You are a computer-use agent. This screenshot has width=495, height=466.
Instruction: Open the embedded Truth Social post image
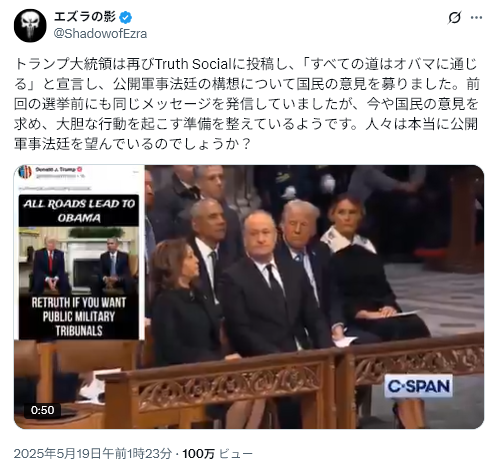click(x=79, y=252)
